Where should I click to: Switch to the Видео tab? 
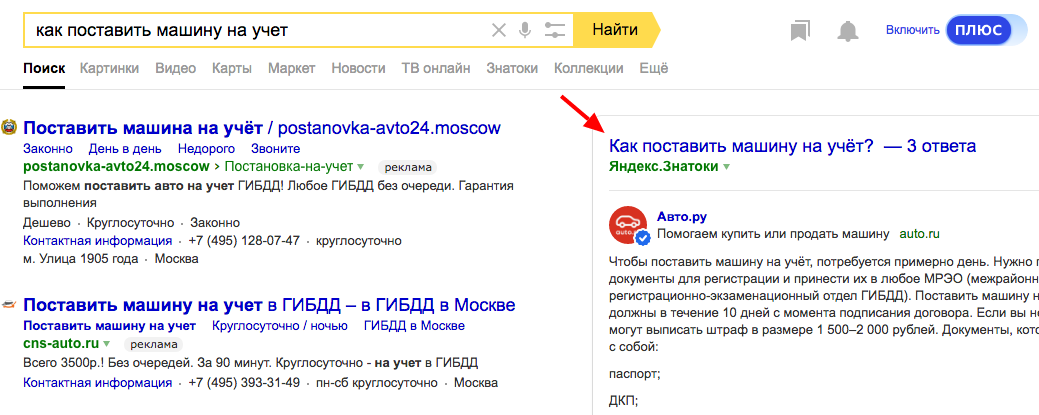click(x=176, y=68)
